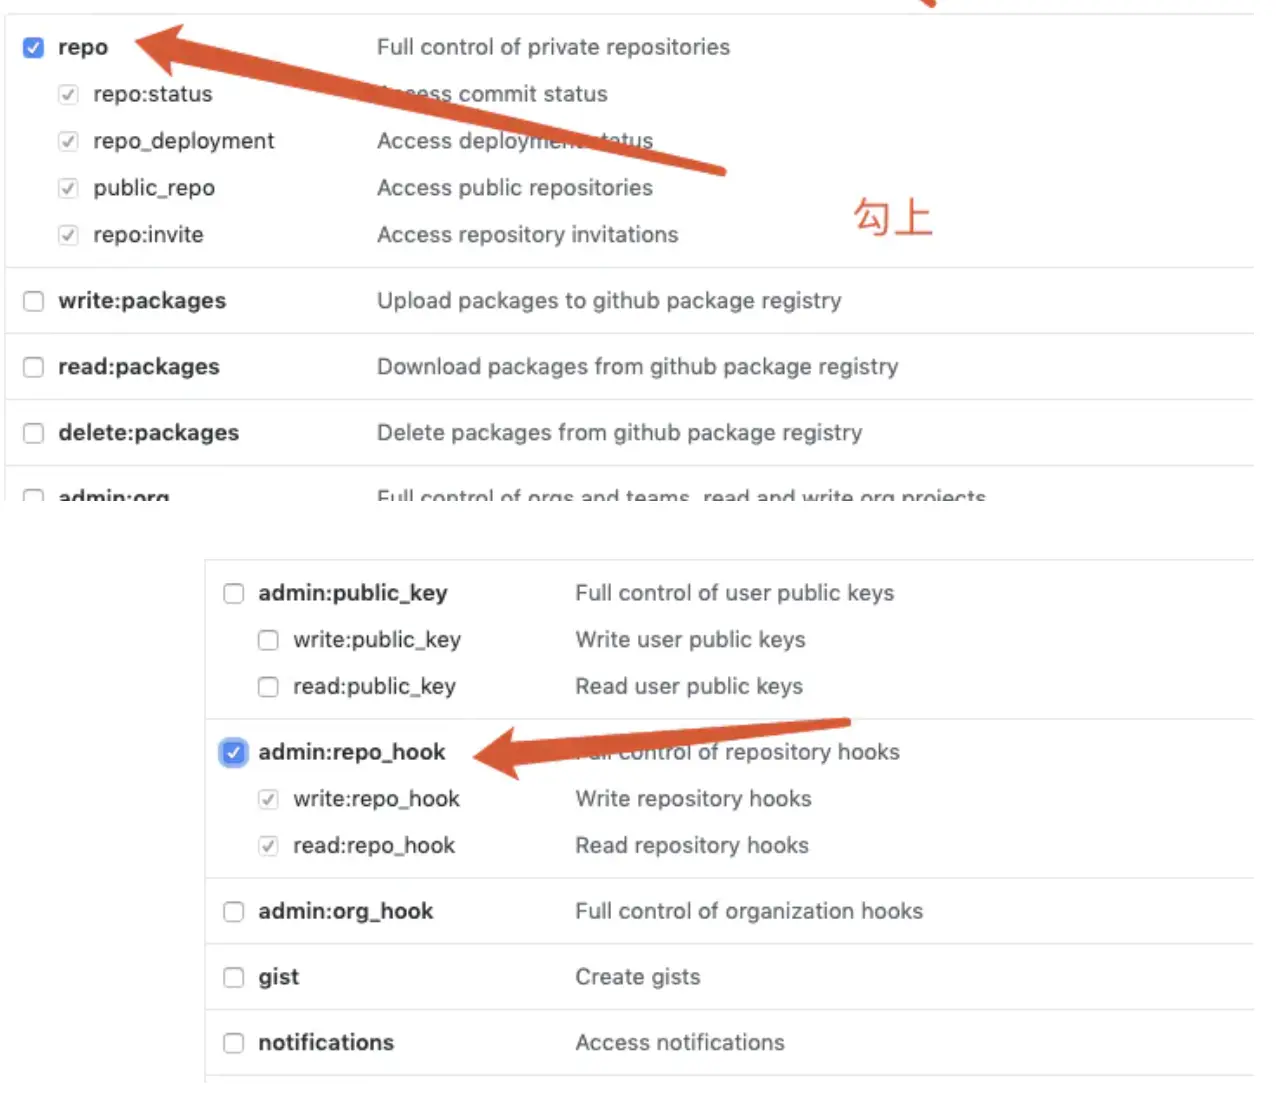Screen dimensions: 1276x1118
Task: Check the read:public_key checkbox
Action: tap(268, 687)
